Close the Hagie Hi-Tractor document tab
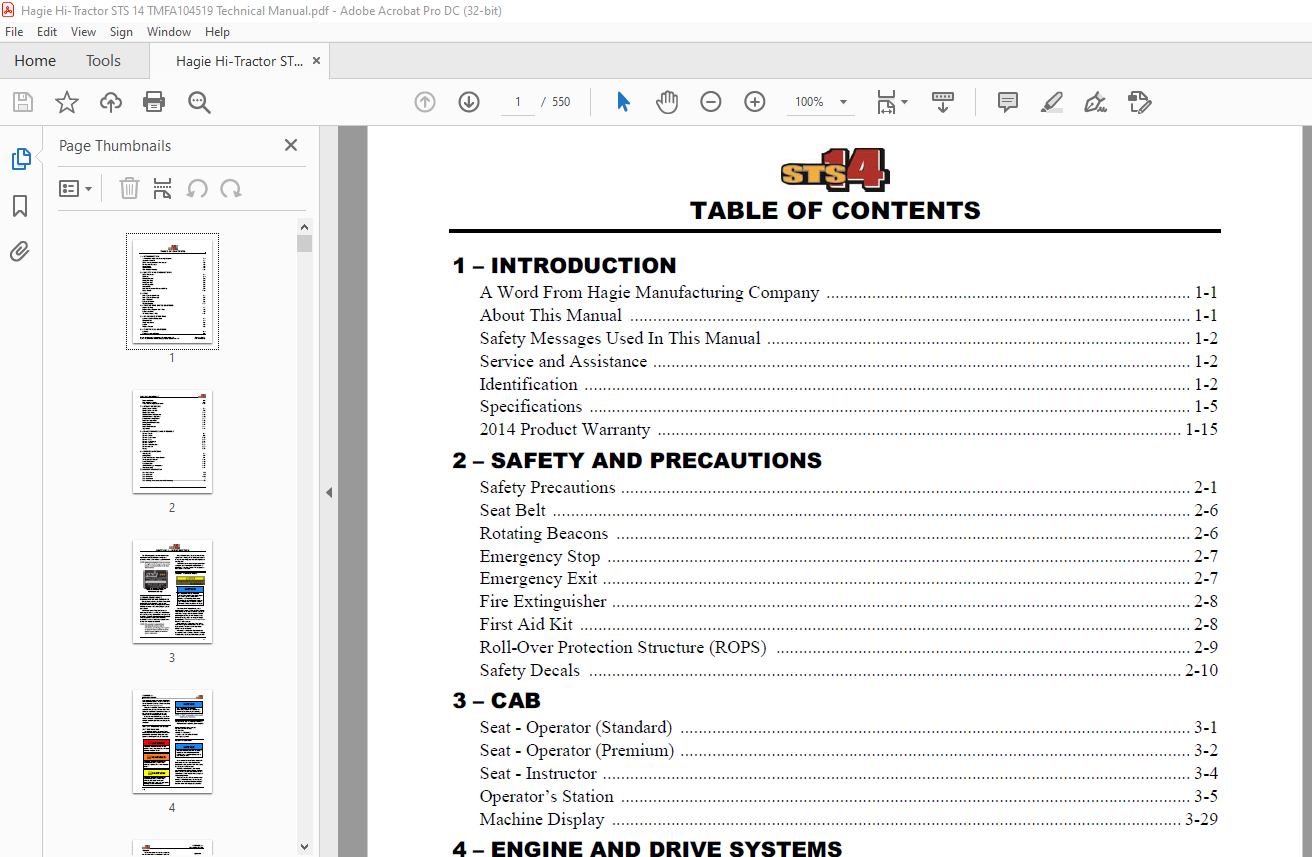Screen dimensions: 1312x857 [x=317, y=61]
